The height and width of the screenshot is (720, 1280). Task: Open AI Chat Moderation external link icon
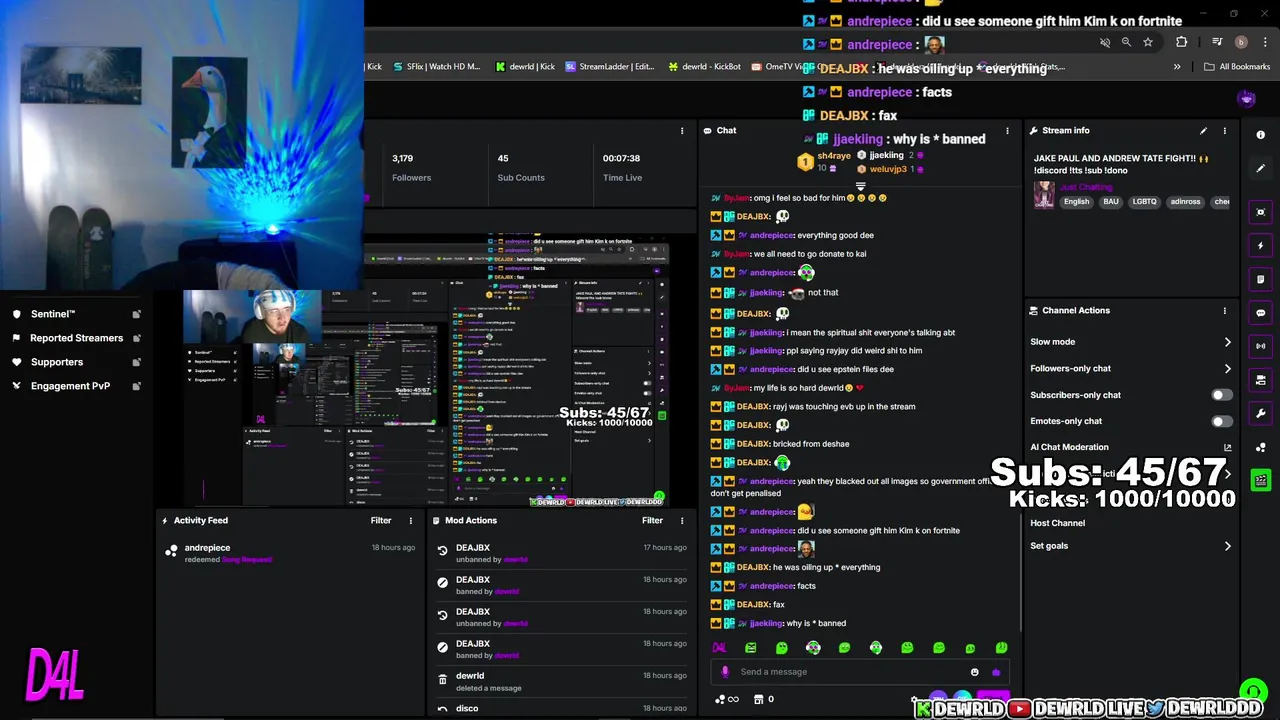tap(1227, 447)
